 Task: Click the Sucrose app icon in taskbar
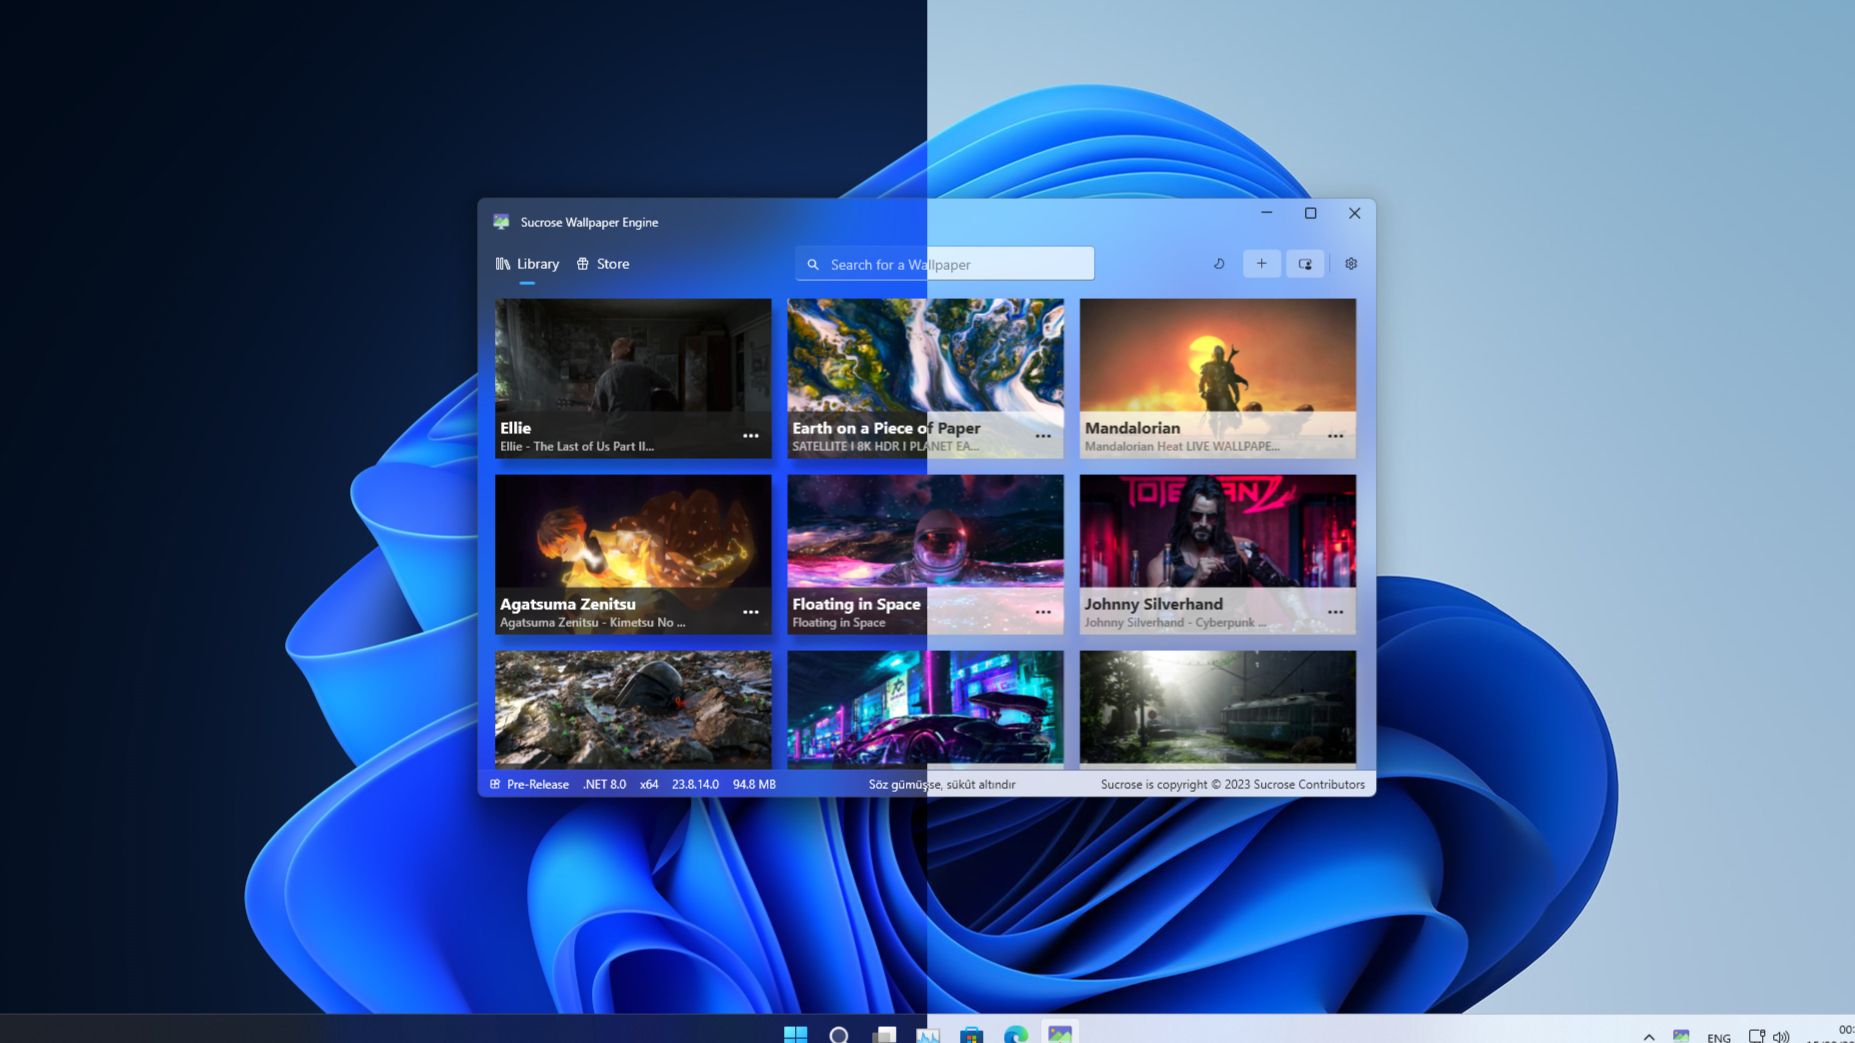pos(1059,1034)
